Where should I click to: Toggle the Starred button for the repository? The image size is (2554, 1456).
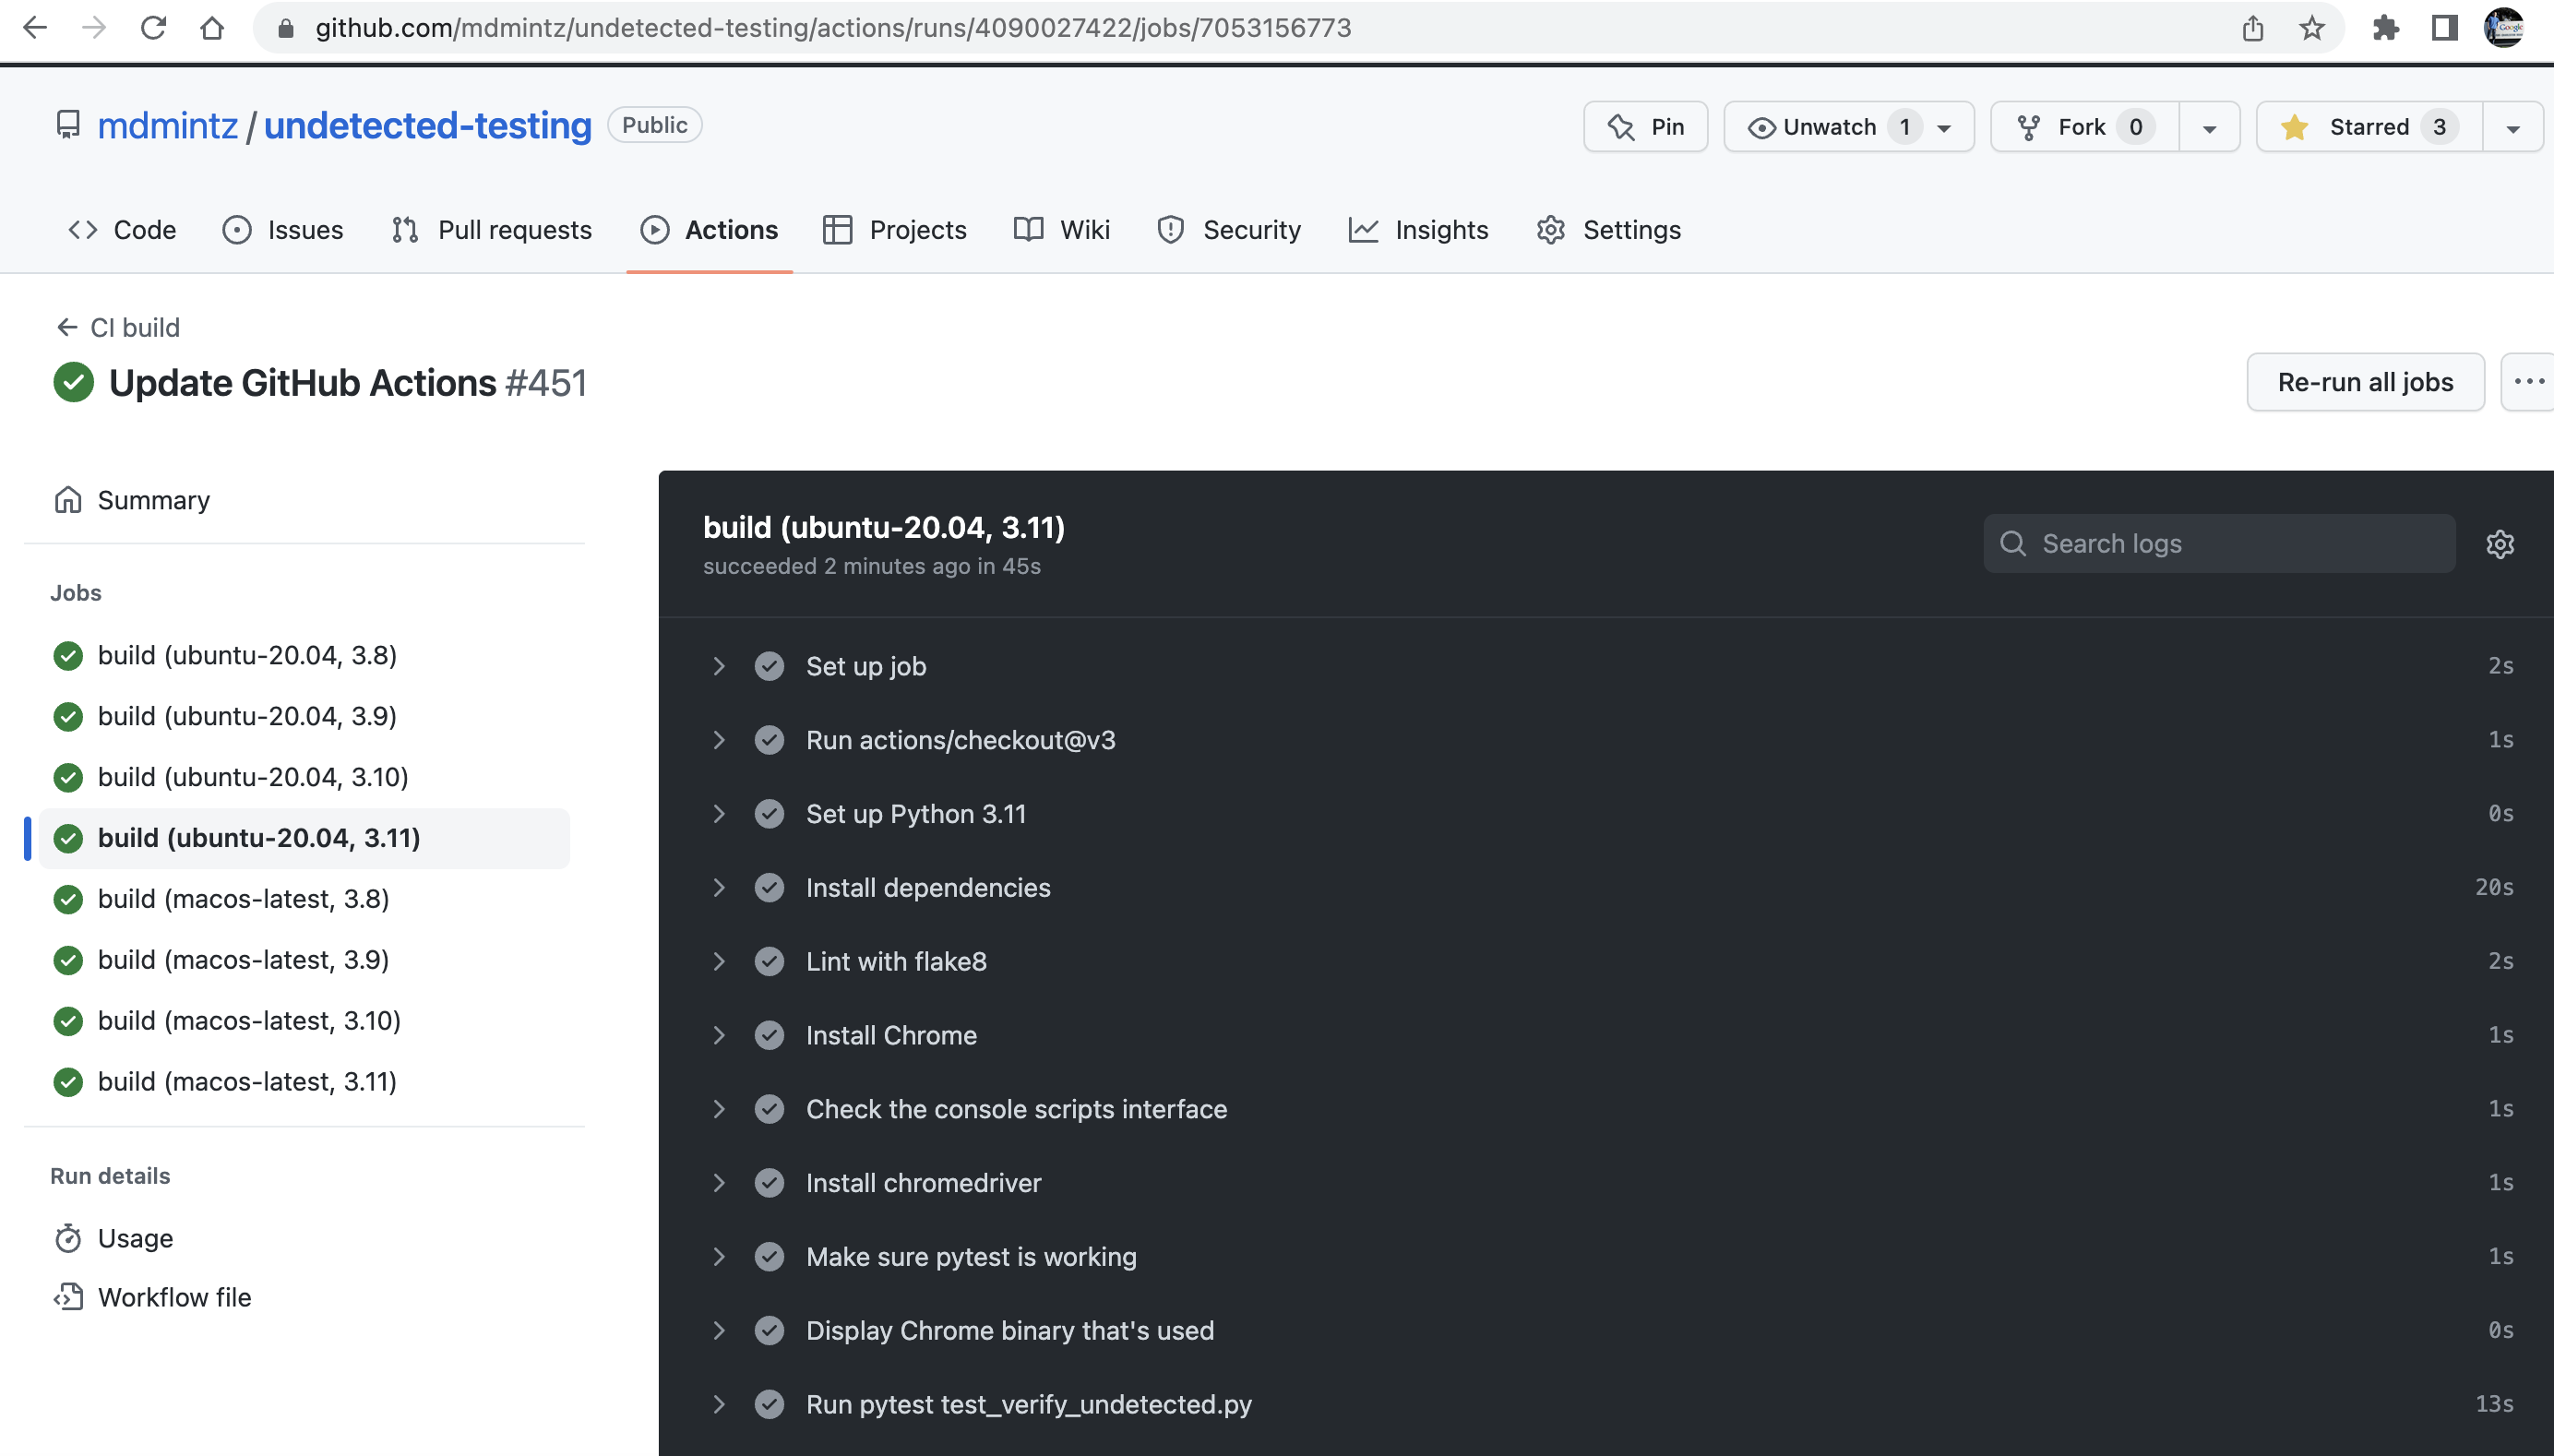coord(2368,127)
